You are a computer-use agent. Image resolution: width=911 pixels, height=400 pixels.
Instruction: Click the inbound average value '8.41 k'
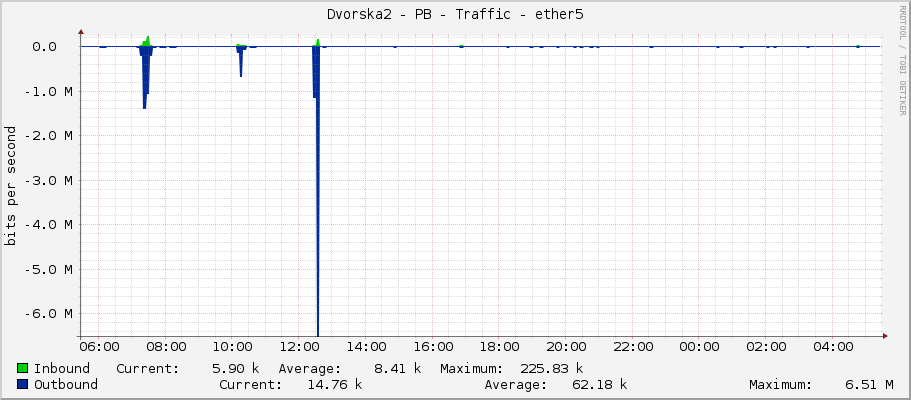pyautogui.click(x=397, y=369)
